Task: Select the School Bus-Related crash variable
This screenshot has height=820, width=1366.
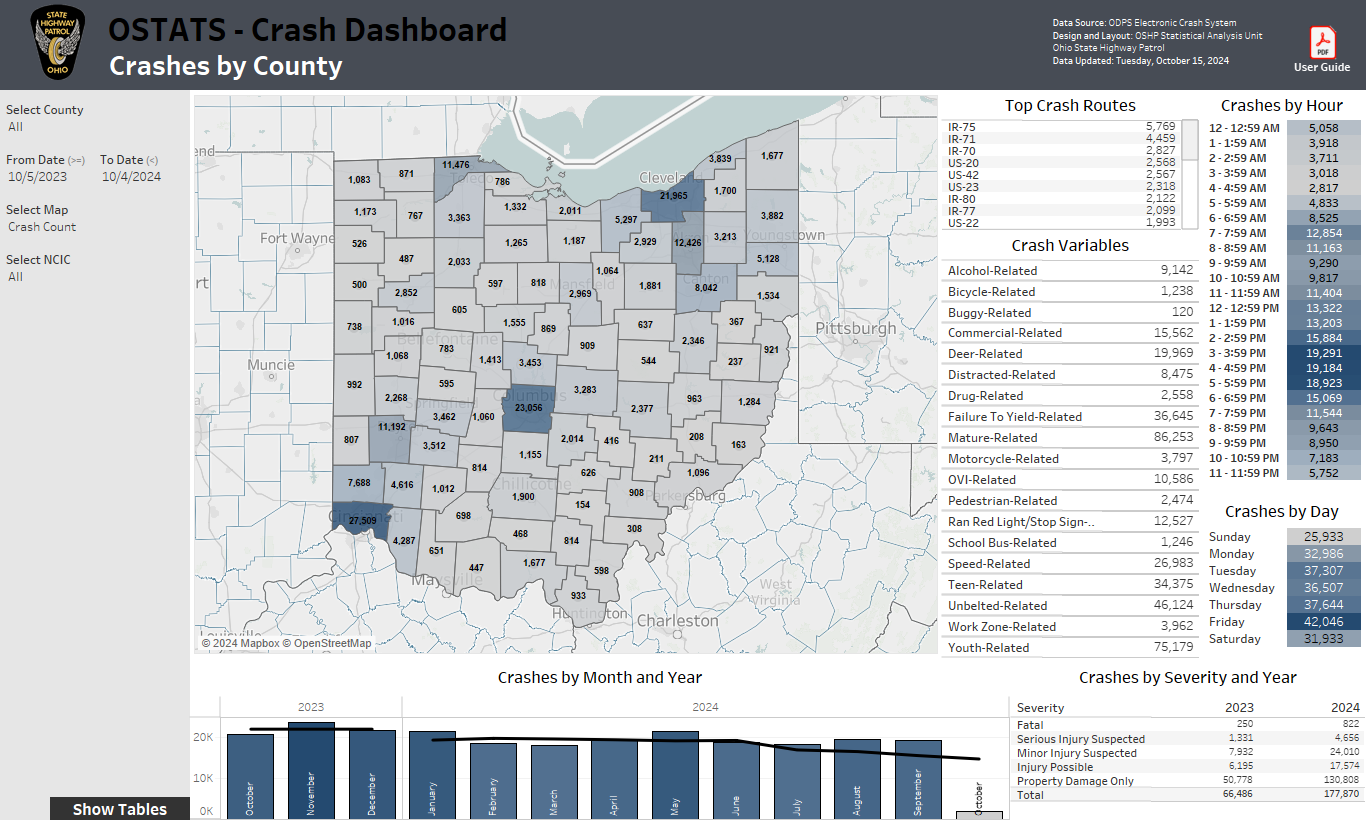Action: pyautogui.click(x=1070, y=543)
